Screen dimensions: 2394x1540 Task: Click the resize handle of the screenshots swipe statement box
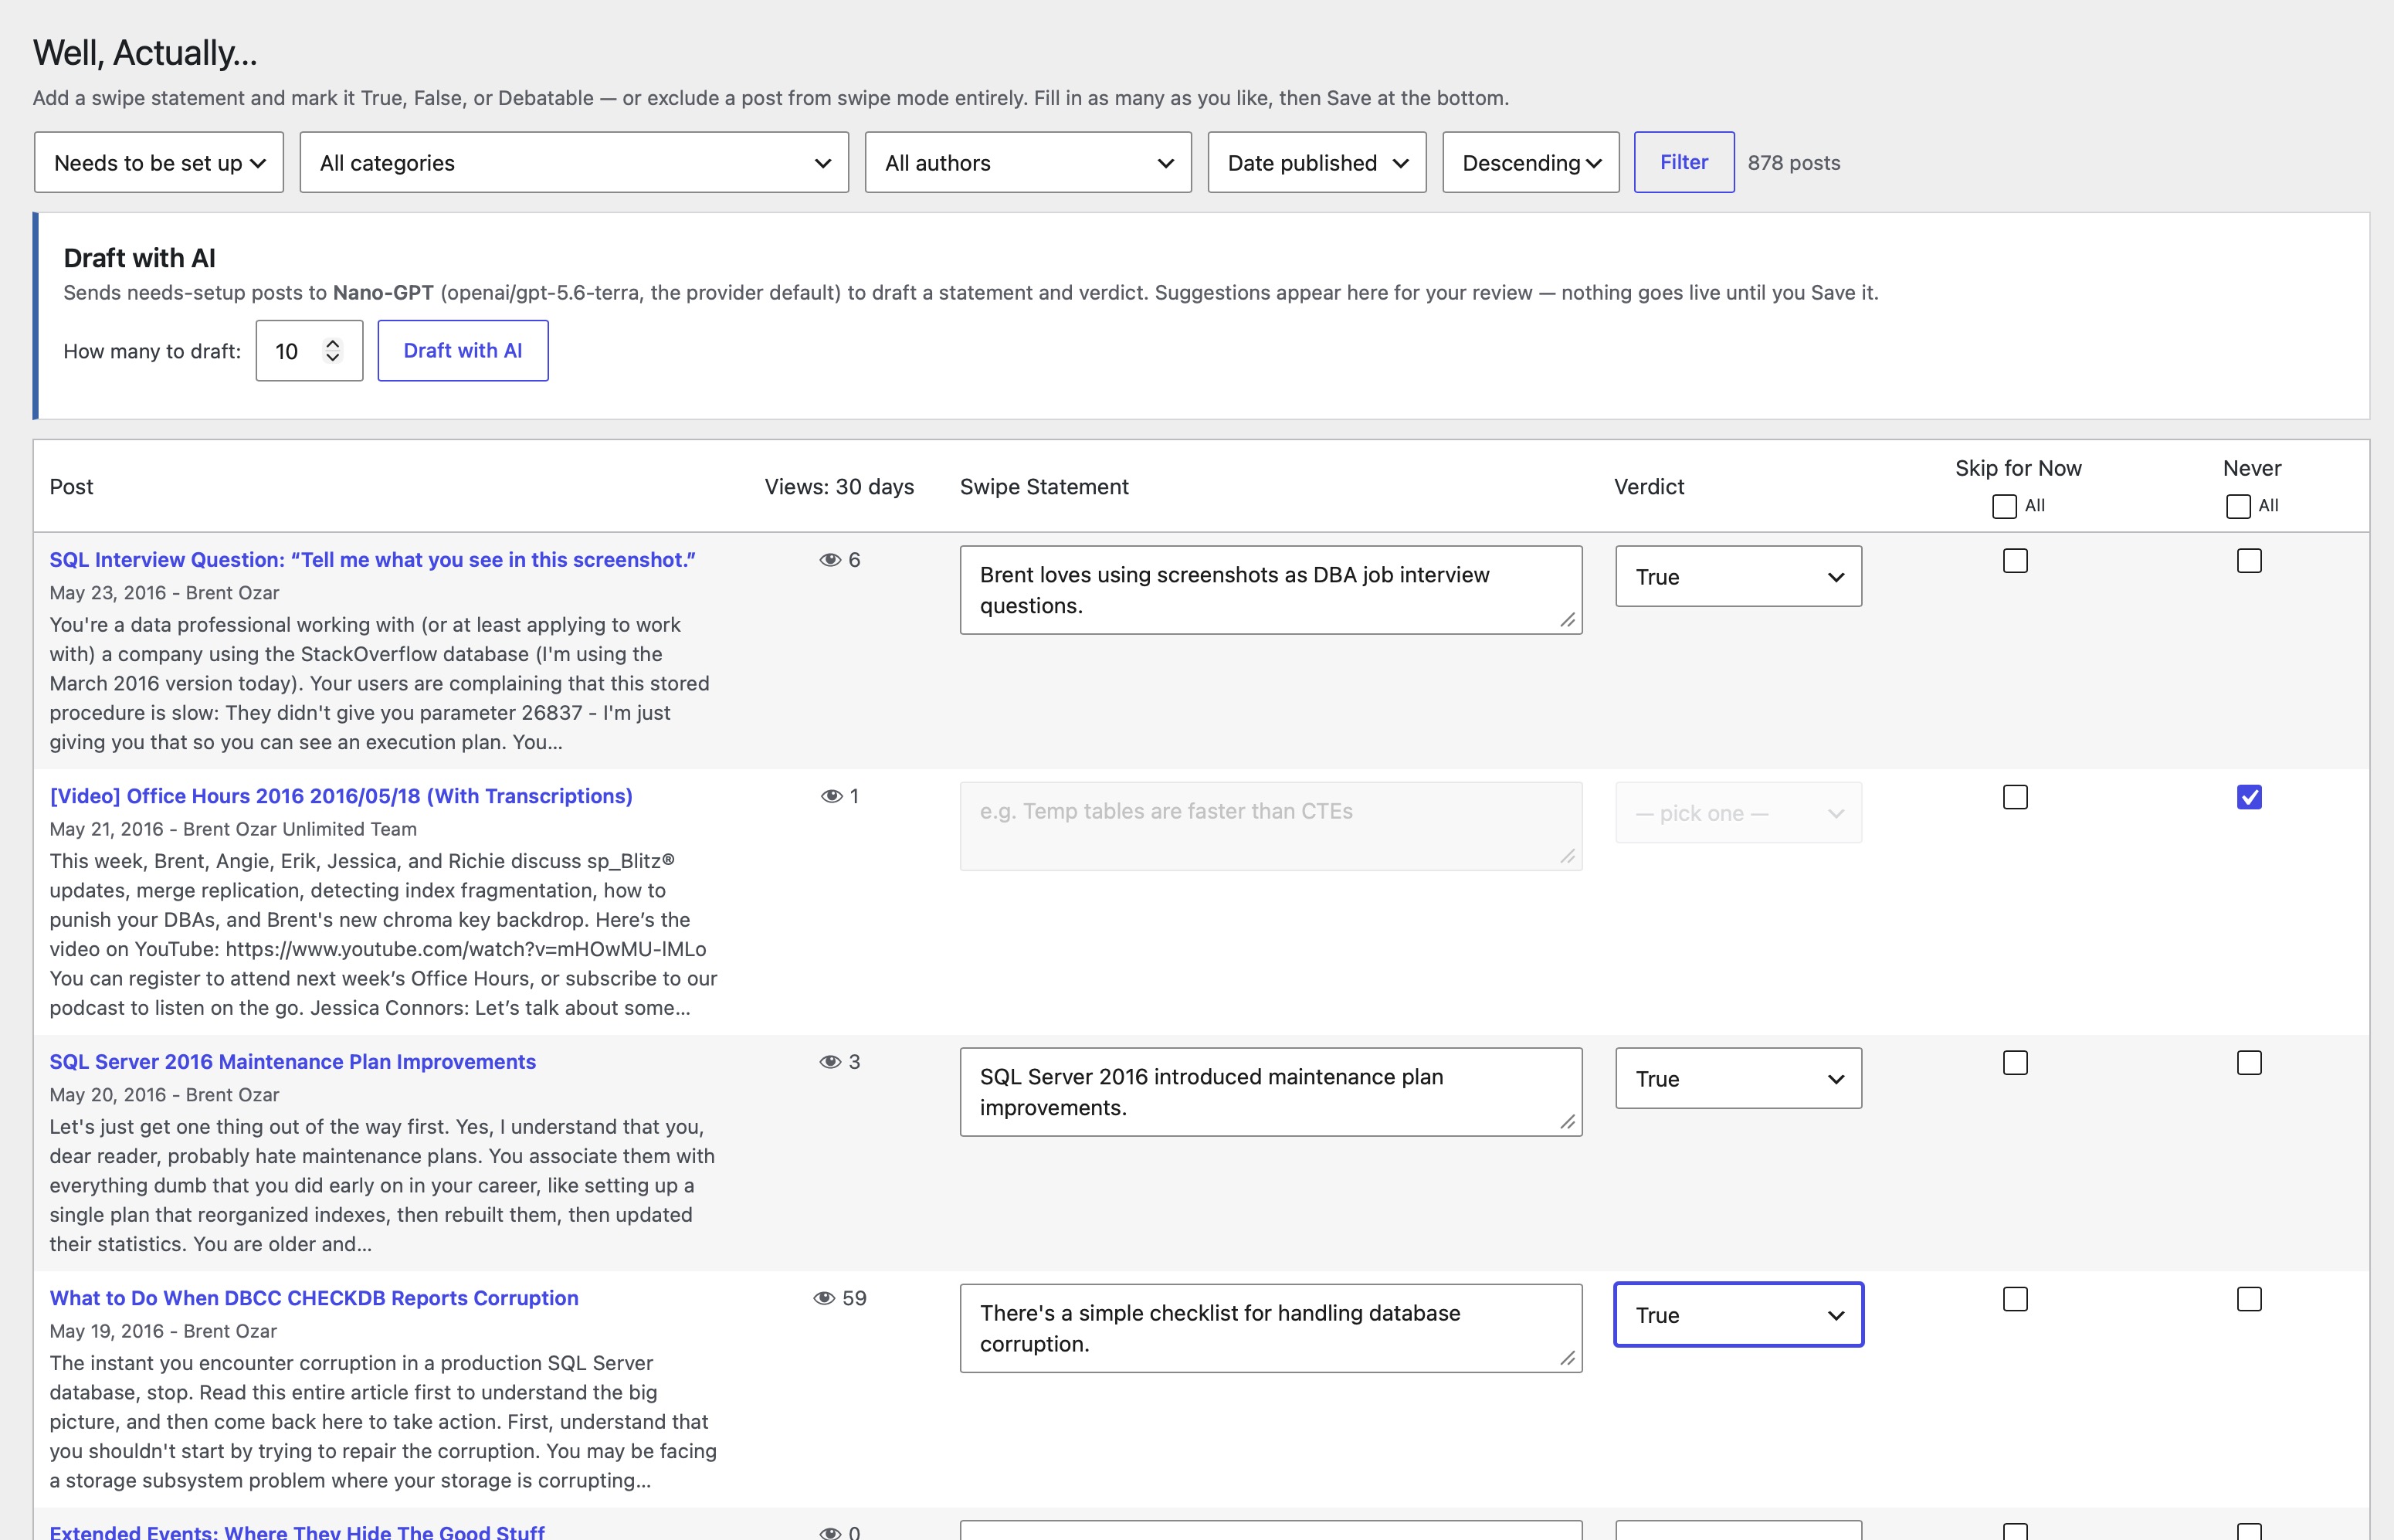pos(1567,620)
